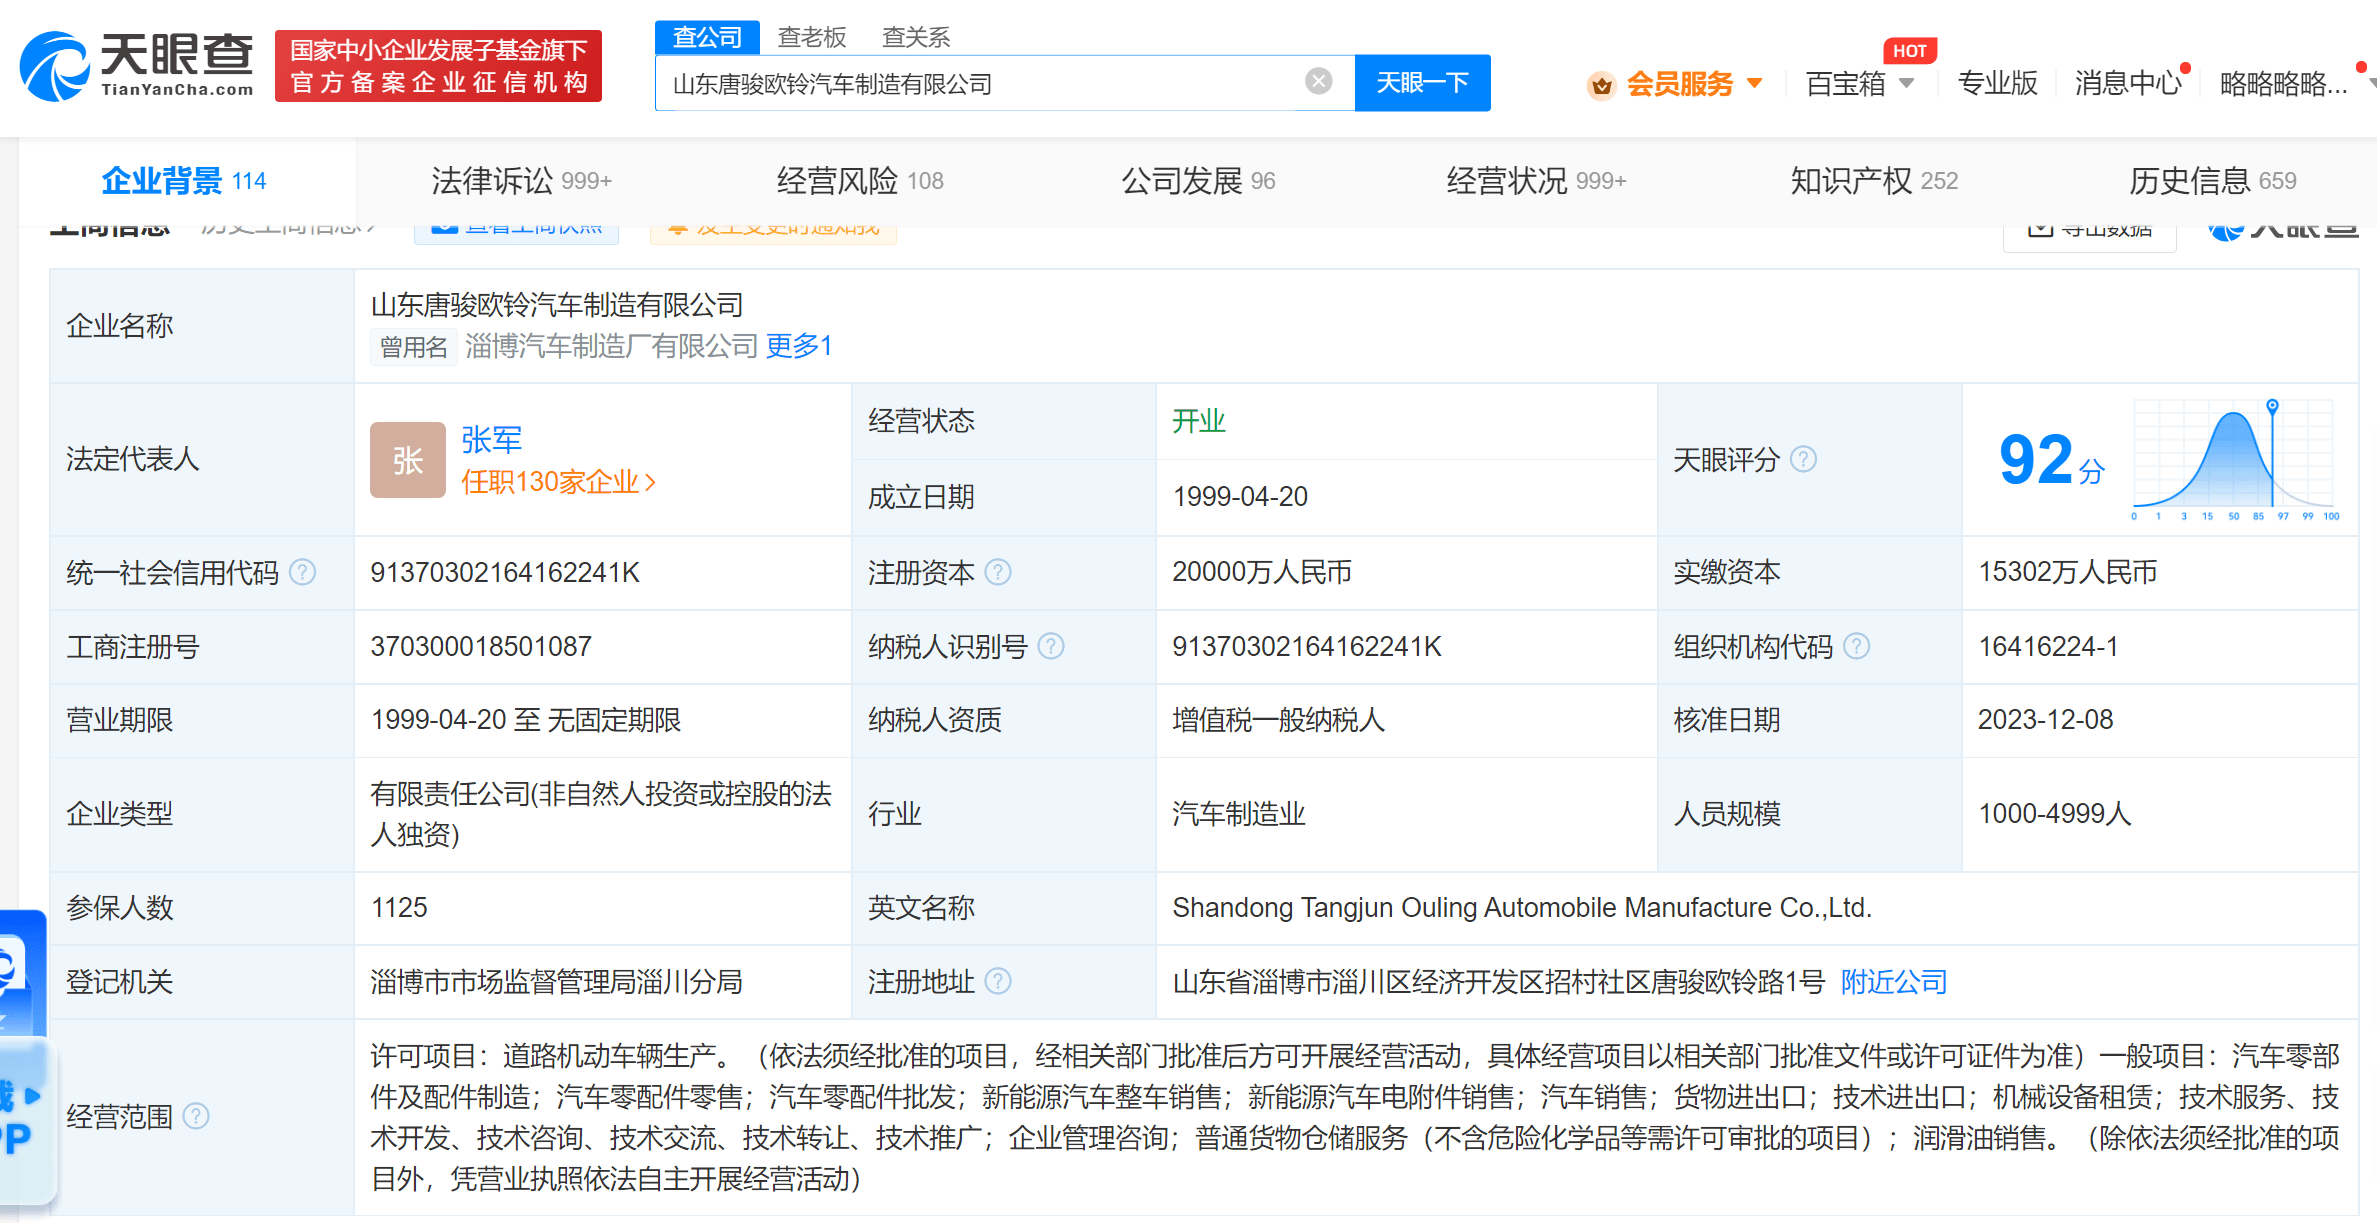Open help icon next to 纳税人识别号

coord(1051,646)
